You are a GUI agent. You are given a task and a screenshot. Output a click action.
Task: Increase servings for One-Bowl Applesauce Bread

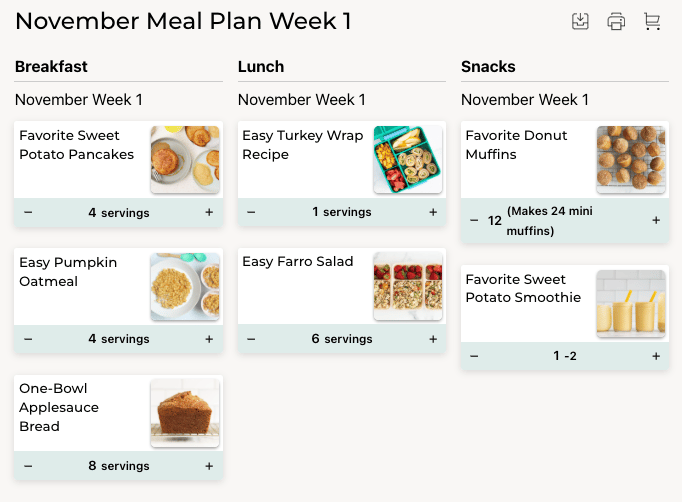[209, 466]
